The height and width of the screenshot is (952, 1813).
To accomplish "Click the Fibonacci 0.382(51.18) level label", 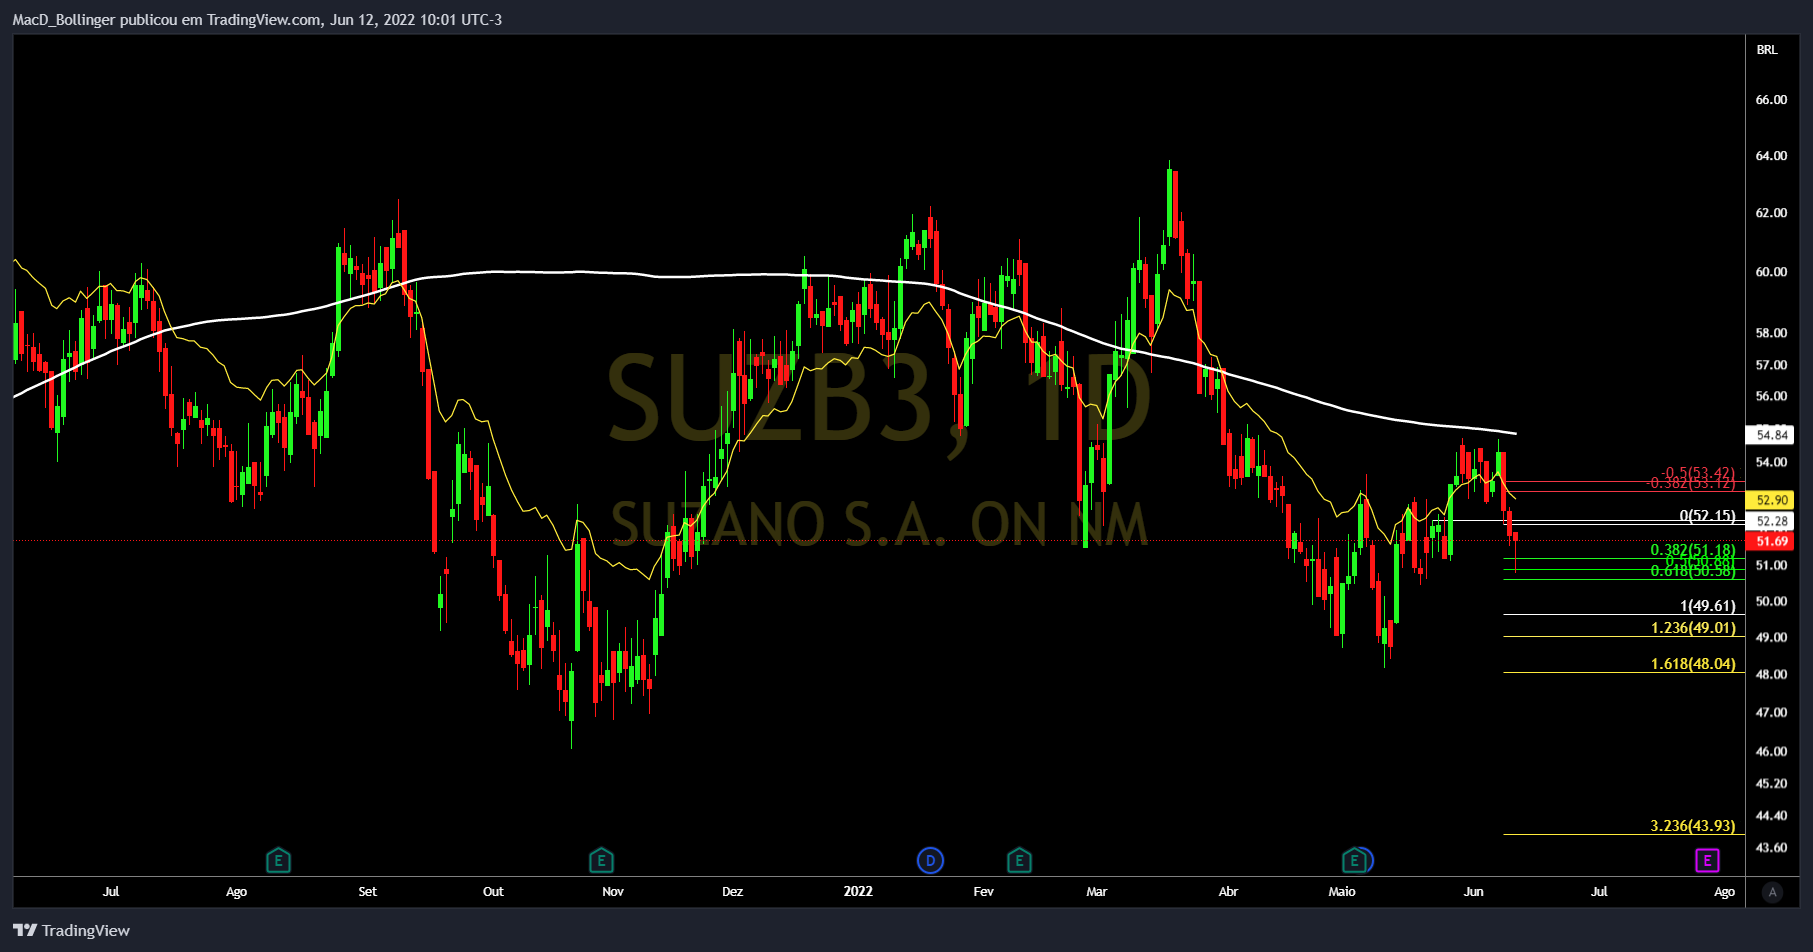I will coord(1693,550).
